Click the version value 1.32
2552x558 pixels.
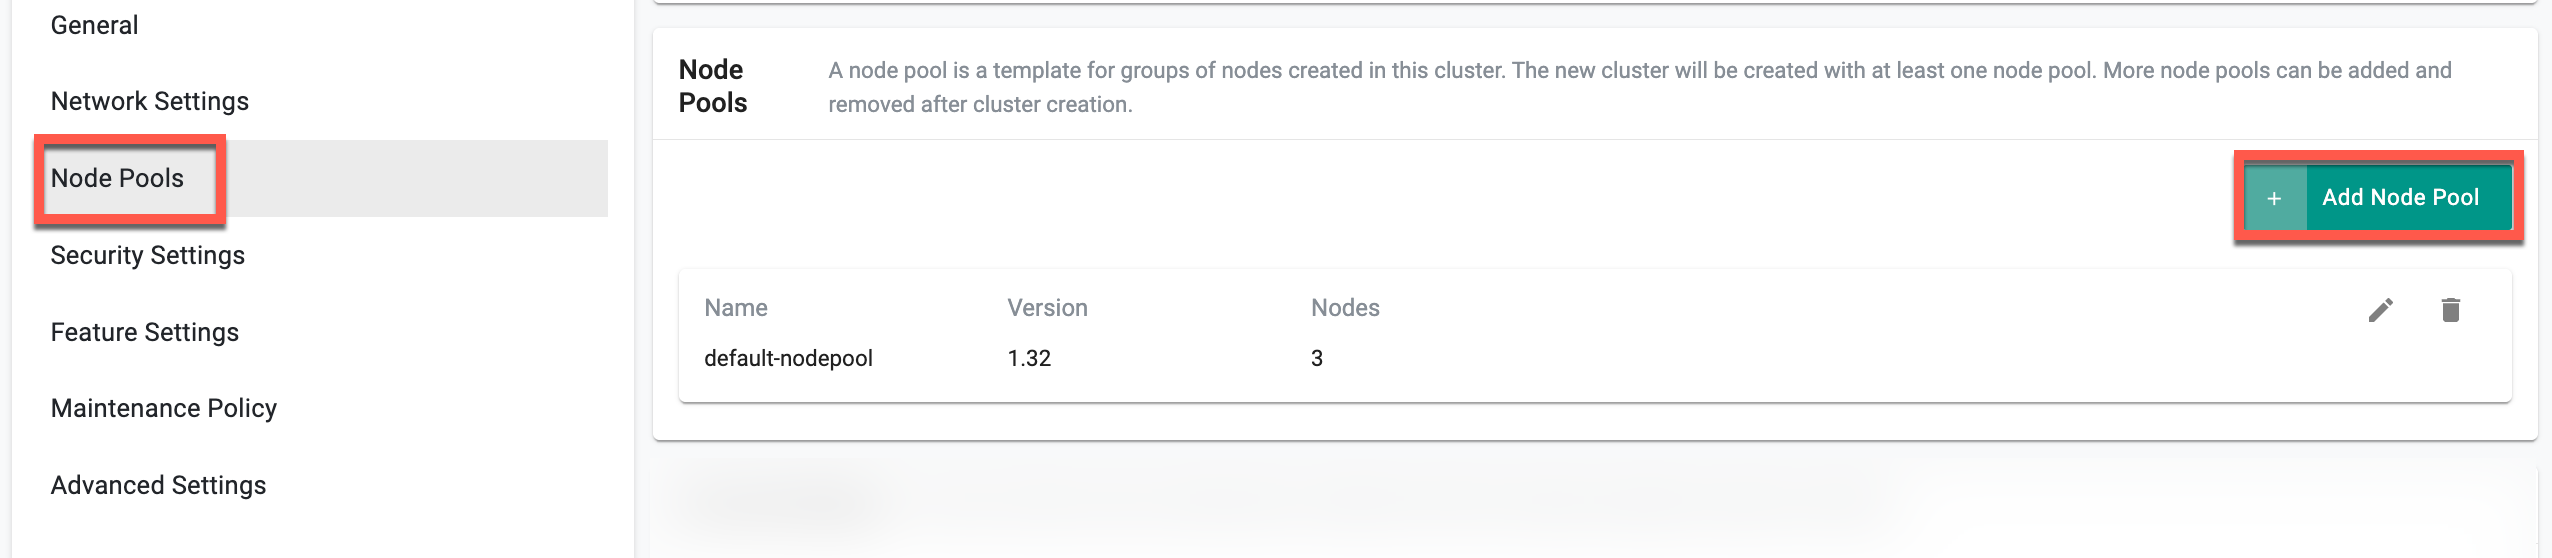pos(1029,358)
